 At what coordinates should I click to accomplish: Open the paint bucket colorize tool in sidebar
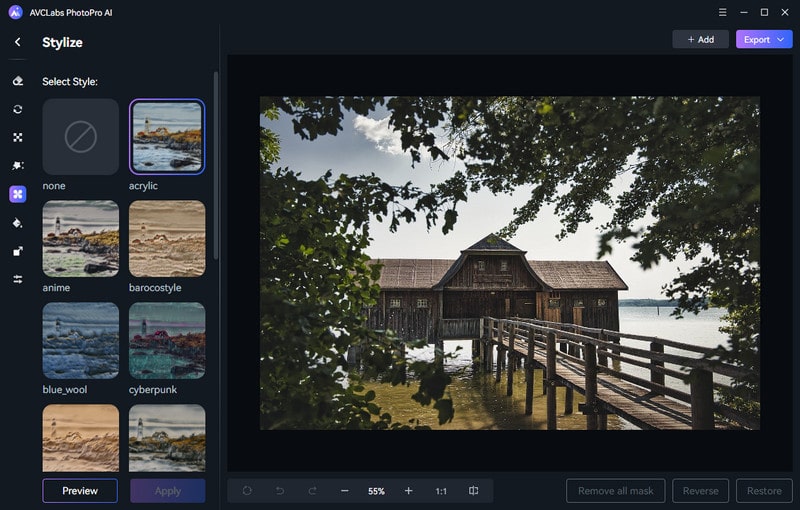click(18, 223)
